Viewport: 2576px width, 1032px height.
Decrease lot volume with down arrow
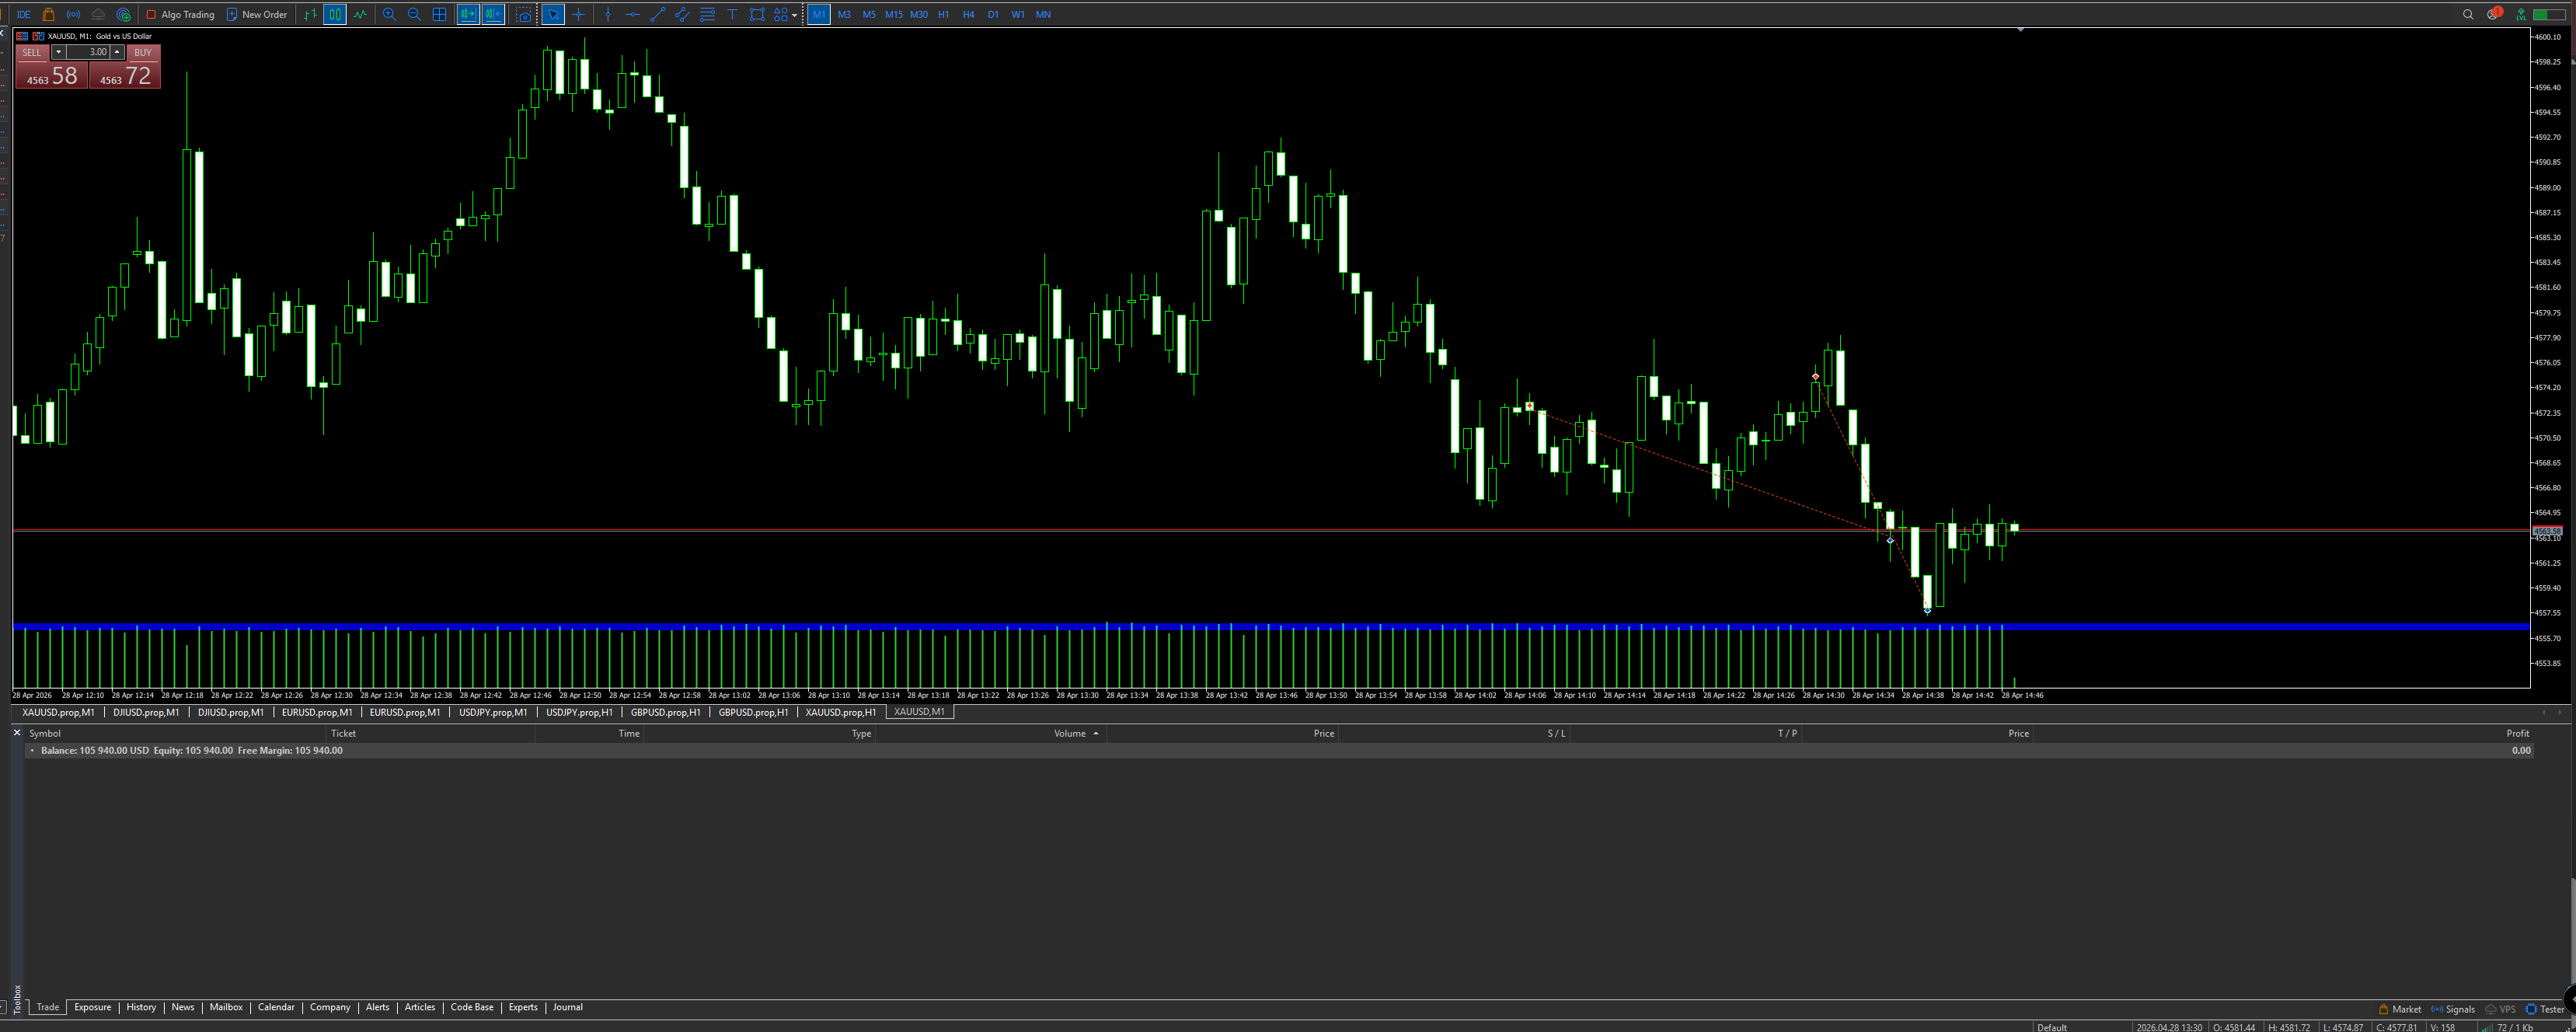pos(58,52)
